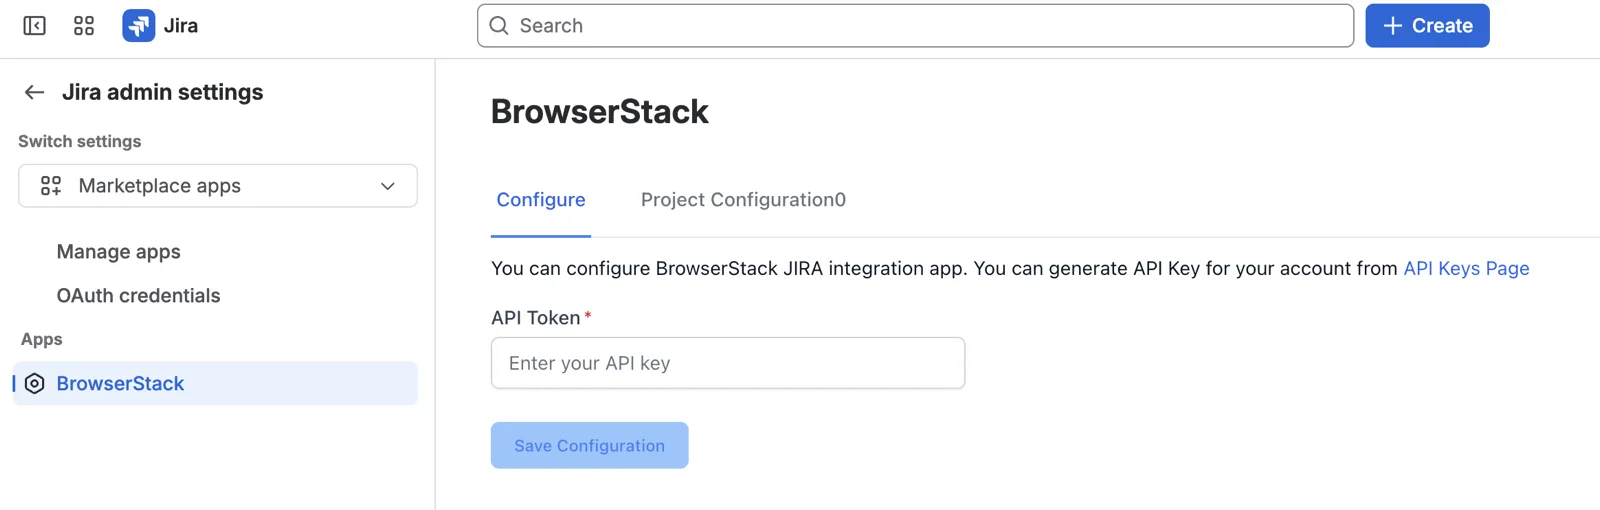The height and width of the screenshot is (510, 1600).
Task: Select BrowserStack in the Apps list
Action: coord(215,384)
